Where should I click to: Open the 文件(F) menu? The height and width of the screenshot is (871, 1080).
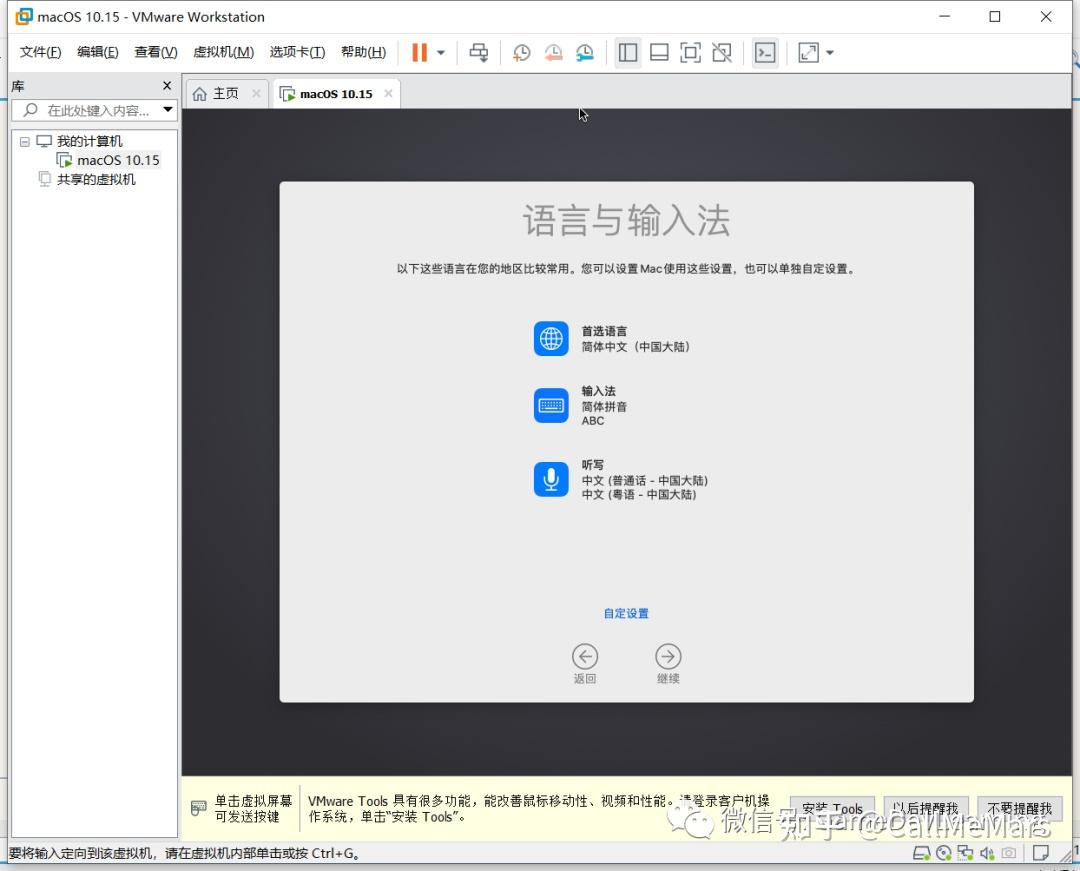[40, 52]
